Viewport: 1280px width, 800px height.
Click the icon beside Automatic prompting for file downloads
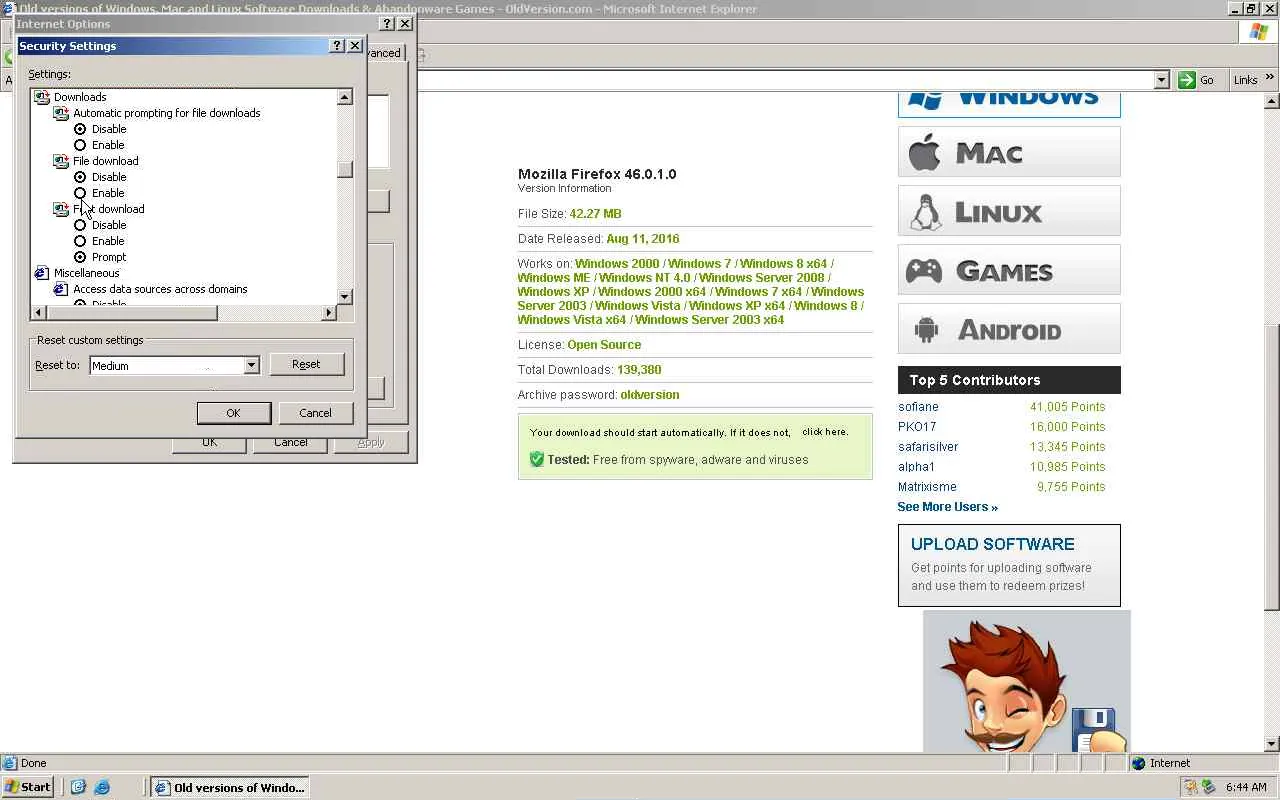pyautogui.click(x=61, y=113)
